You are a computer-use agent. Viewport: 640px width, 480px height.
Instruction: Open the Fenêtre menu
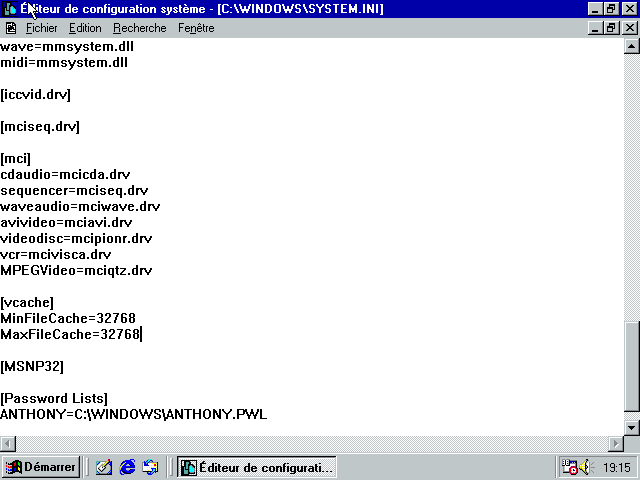coord(196,28)
